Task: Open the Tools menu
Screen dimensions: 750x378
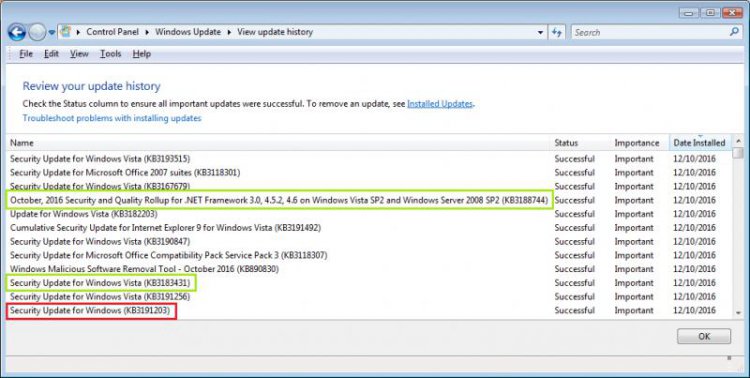Action: (110, 54)
